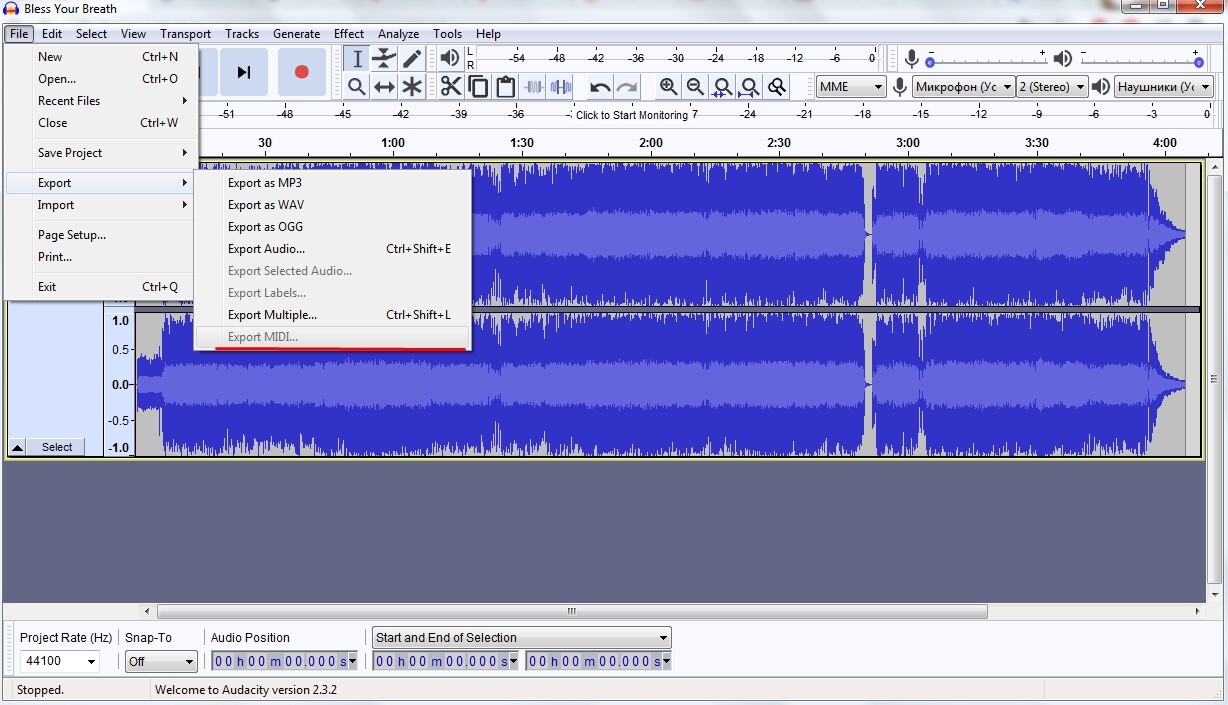Click the Audio Position time field

pyautogui.click(x=285, y=661)
